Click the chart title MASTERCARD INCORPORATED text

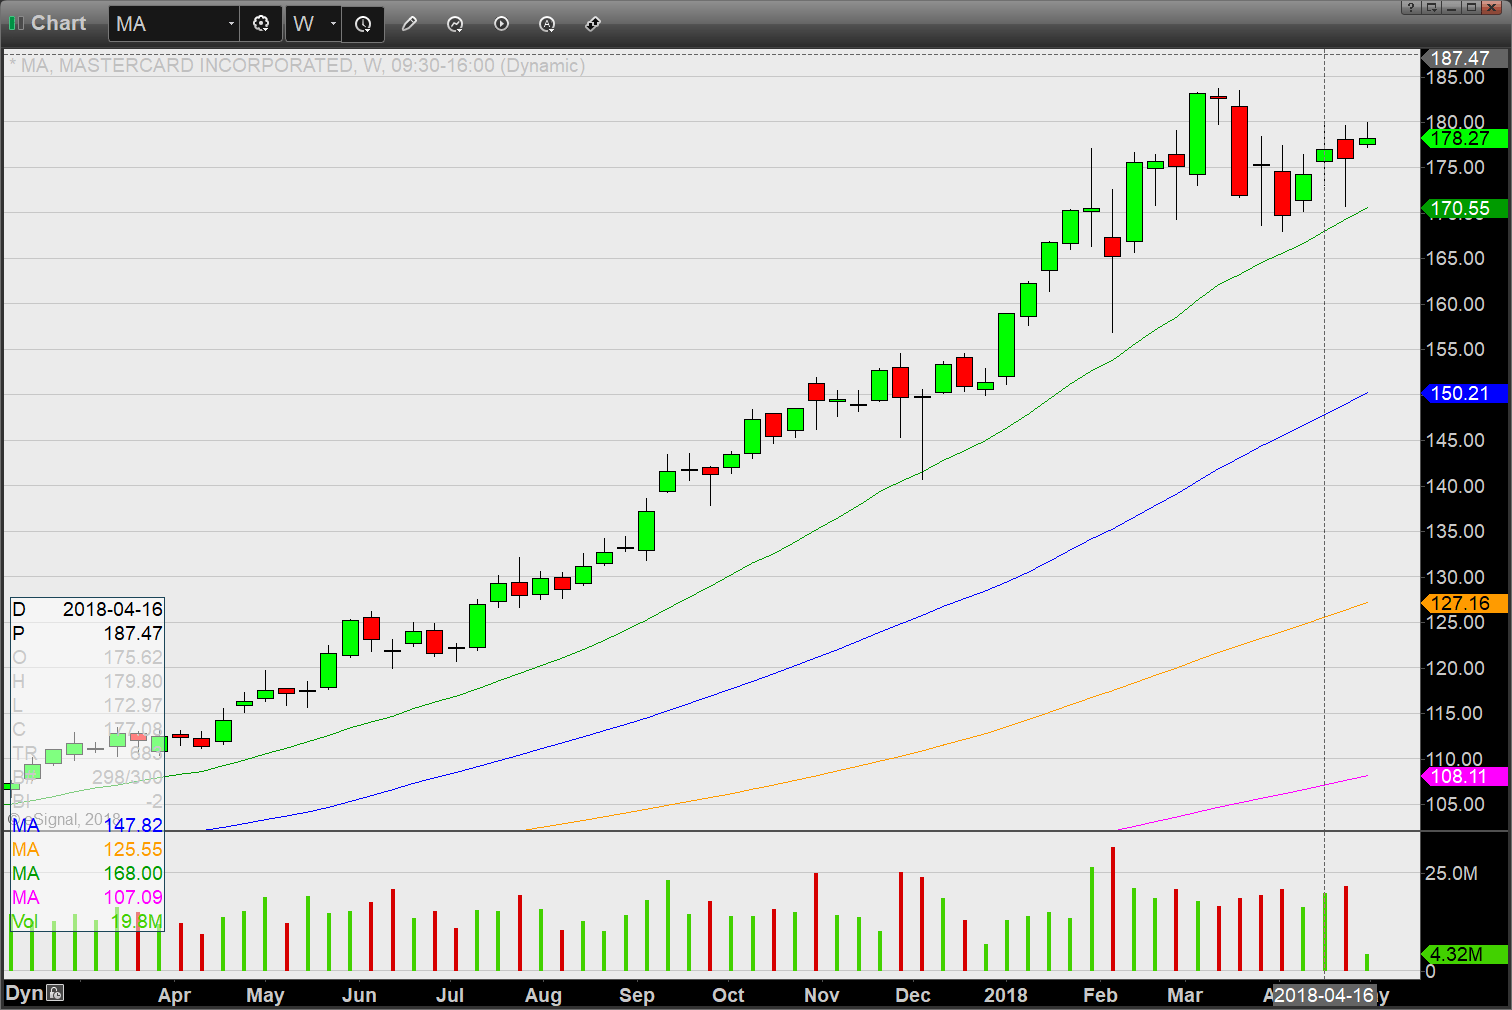coord(206,65)
